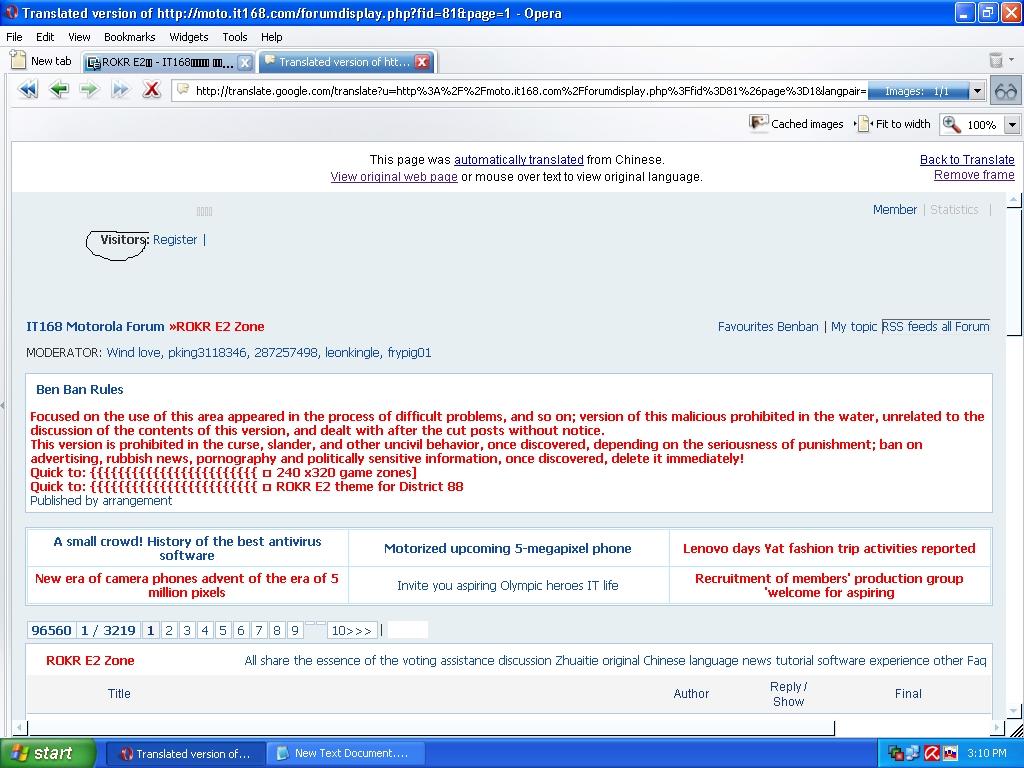Viewport: 1024px width, 768px height.
Task: Click the Rewind navigation icon
Action: [x=28, y=89]
